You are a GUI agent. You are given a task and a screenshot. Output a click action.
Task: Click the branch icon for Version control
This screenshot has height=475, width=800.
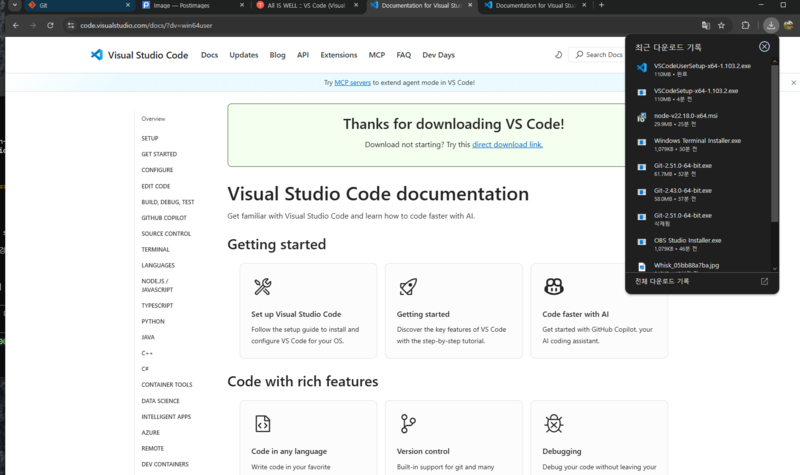coord(408,423)
